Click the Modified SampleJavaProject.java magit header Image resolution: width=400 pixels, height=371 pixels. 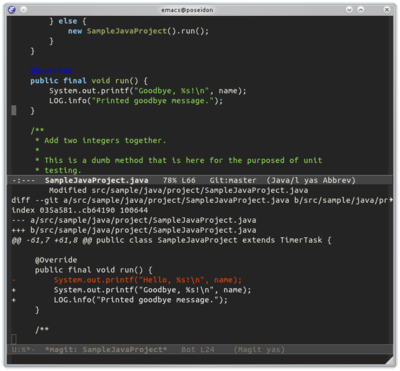pos(178,190)
